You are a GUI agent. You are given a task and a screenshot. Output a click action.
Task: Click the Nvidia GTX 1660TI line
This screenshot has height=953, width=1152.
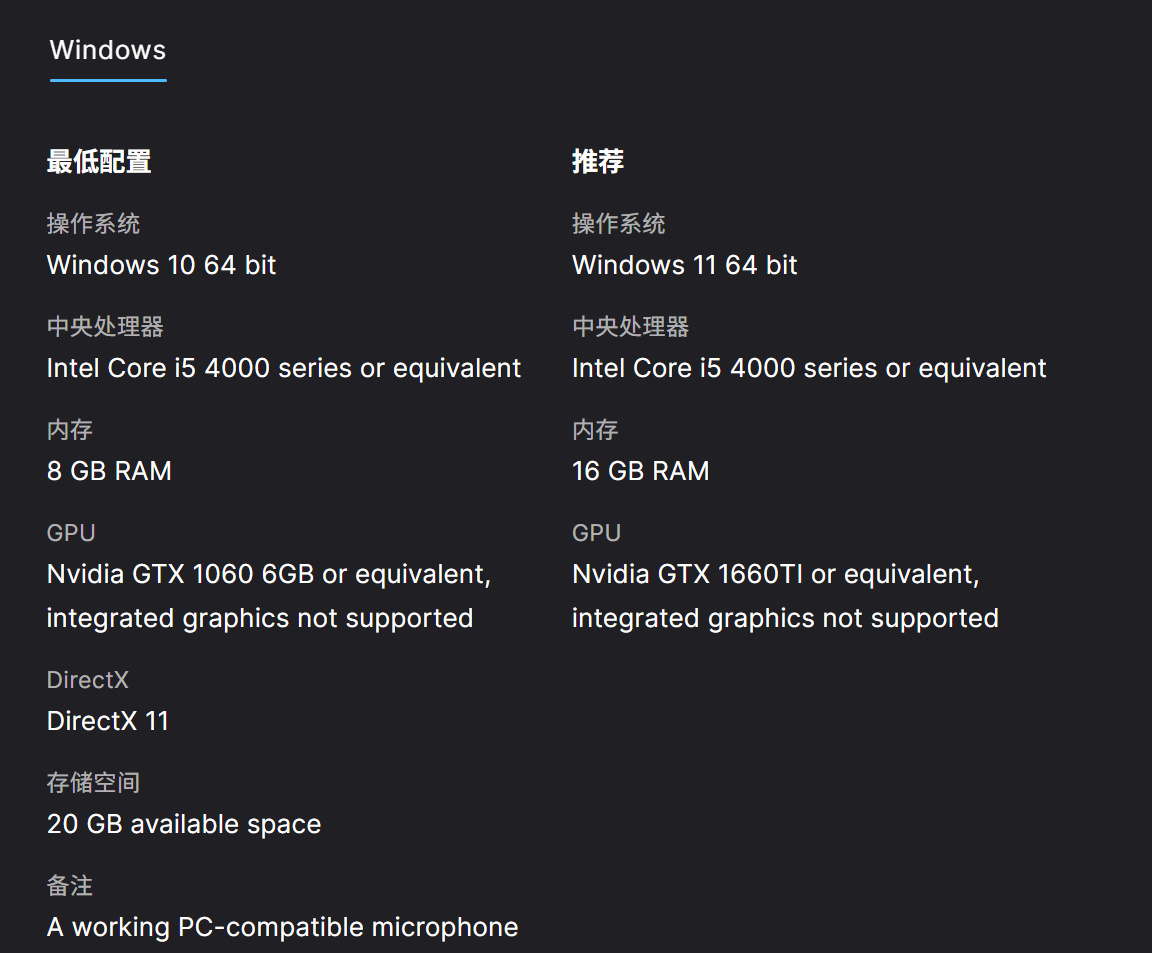(x=775, y=575)
